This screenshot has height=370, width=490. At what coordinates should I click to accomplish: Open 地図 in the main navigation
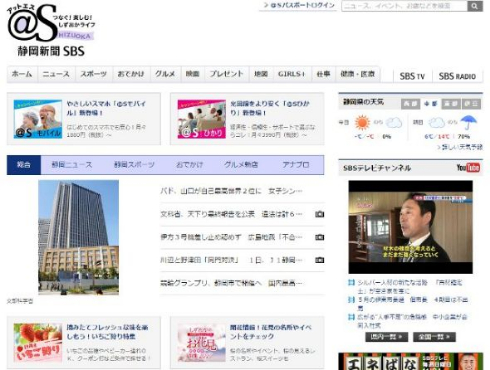[x=261, y=74]
